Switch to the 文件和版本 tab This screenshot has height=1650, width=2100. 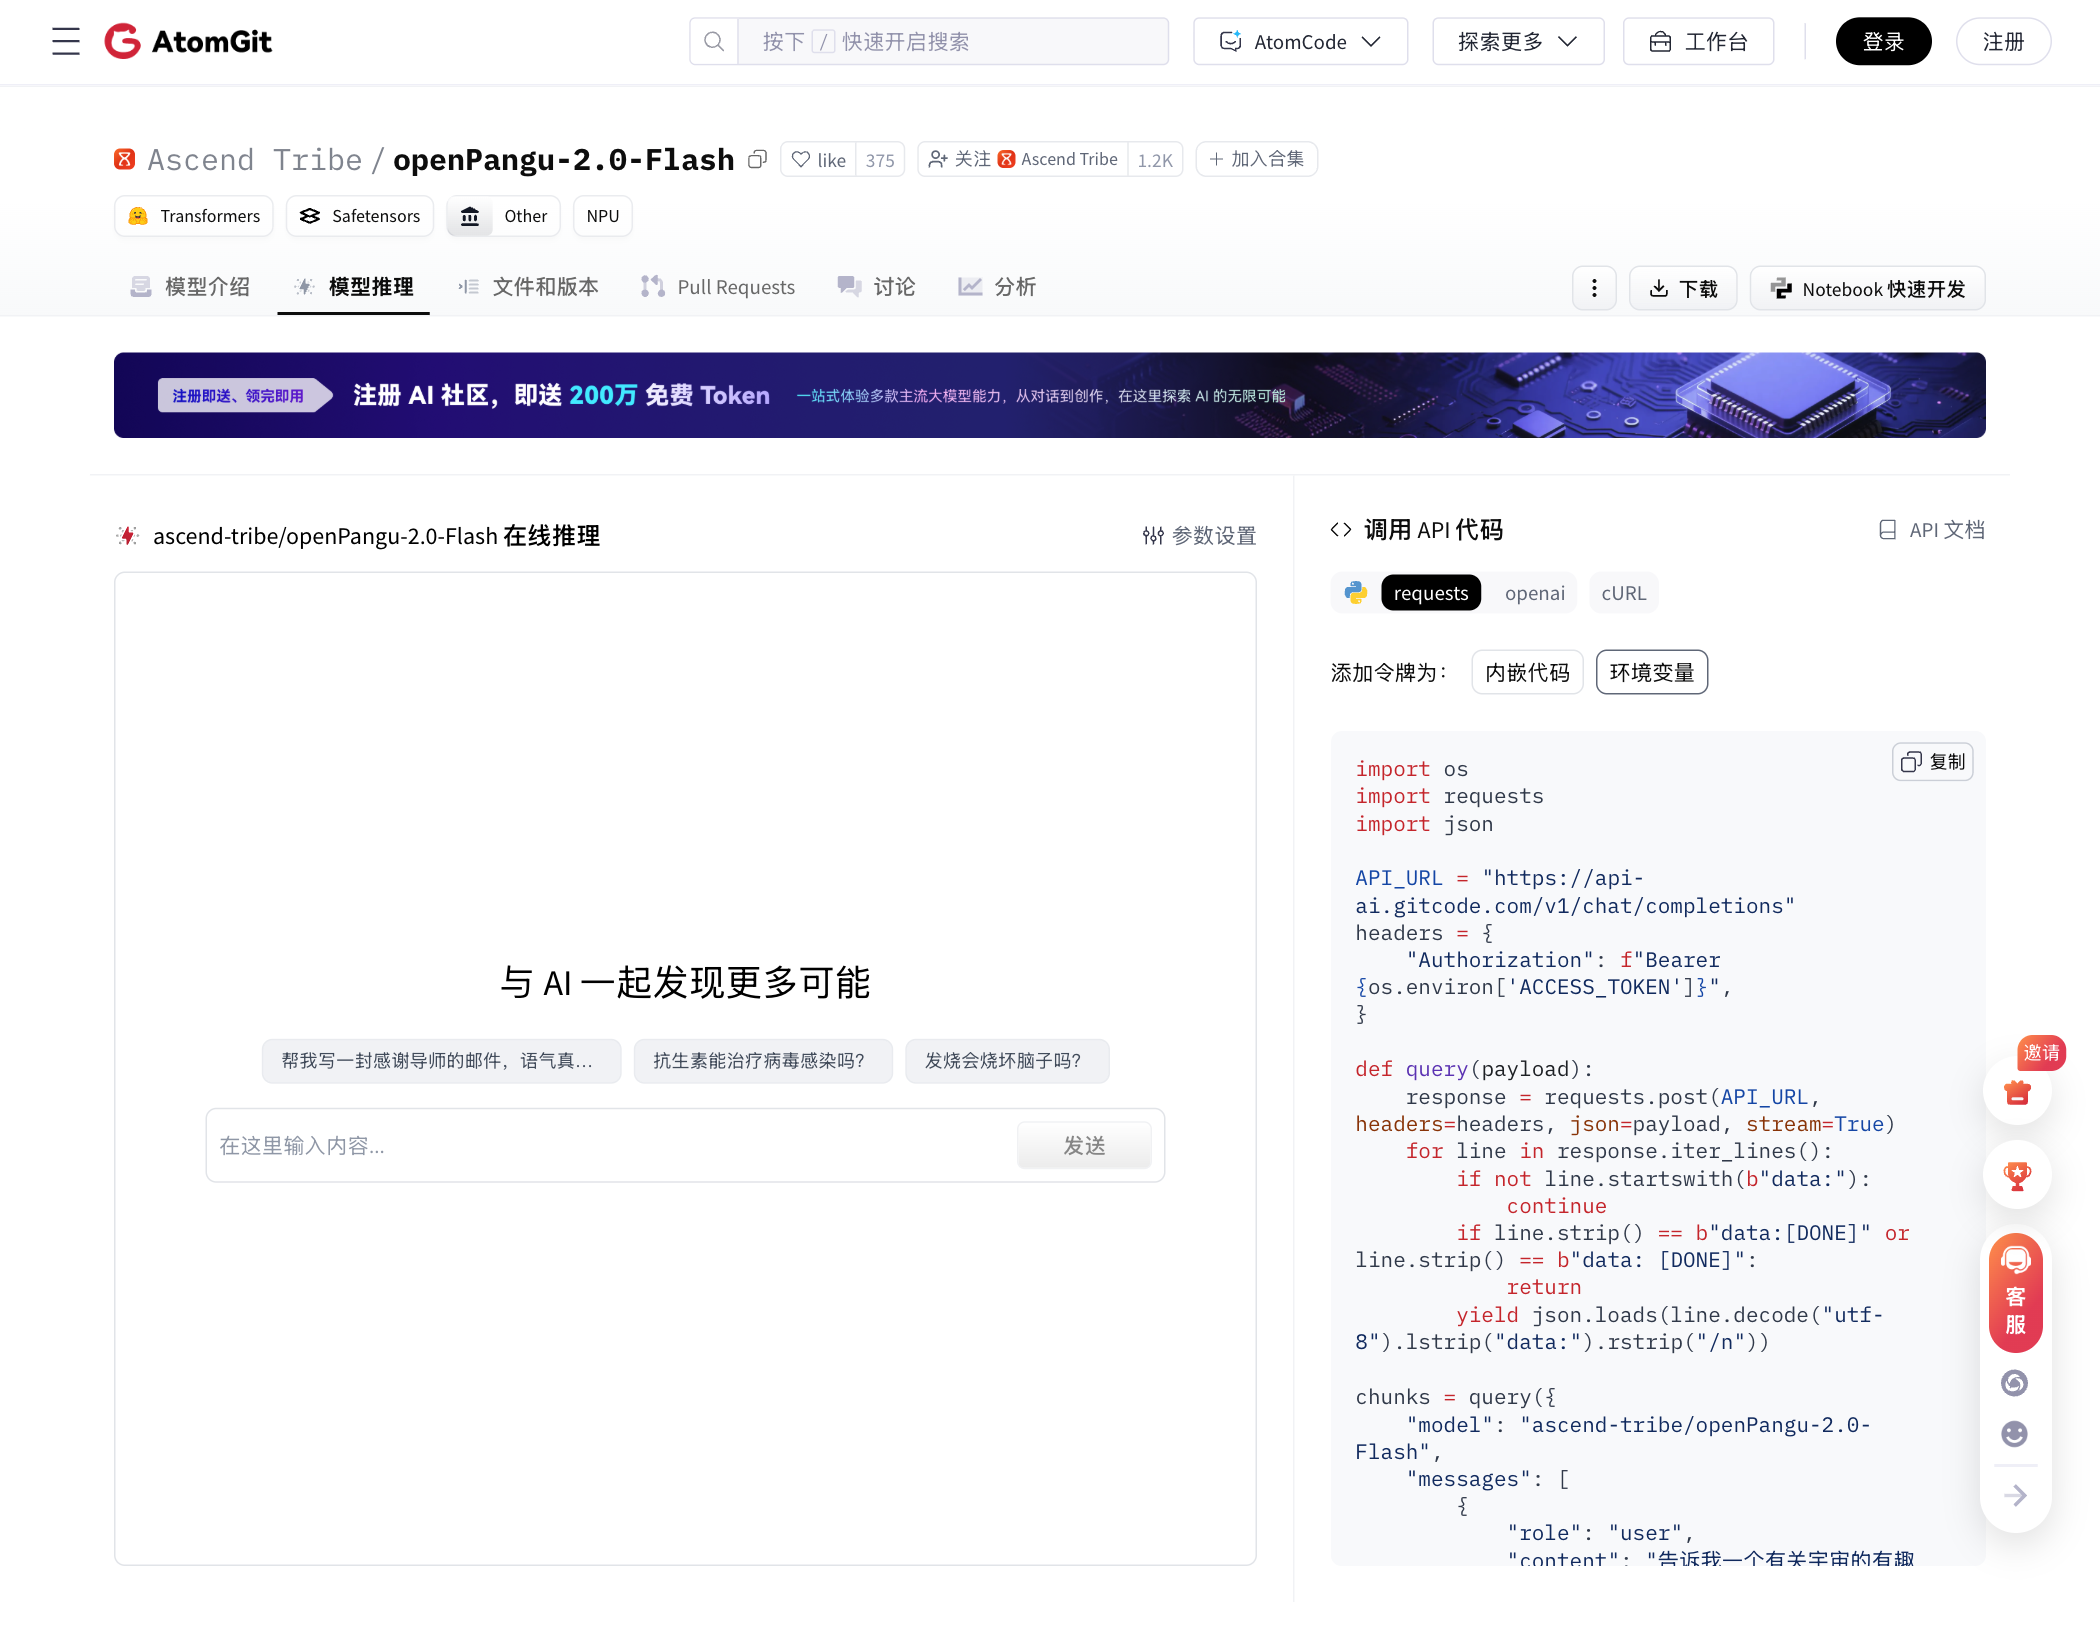[528, 287]
